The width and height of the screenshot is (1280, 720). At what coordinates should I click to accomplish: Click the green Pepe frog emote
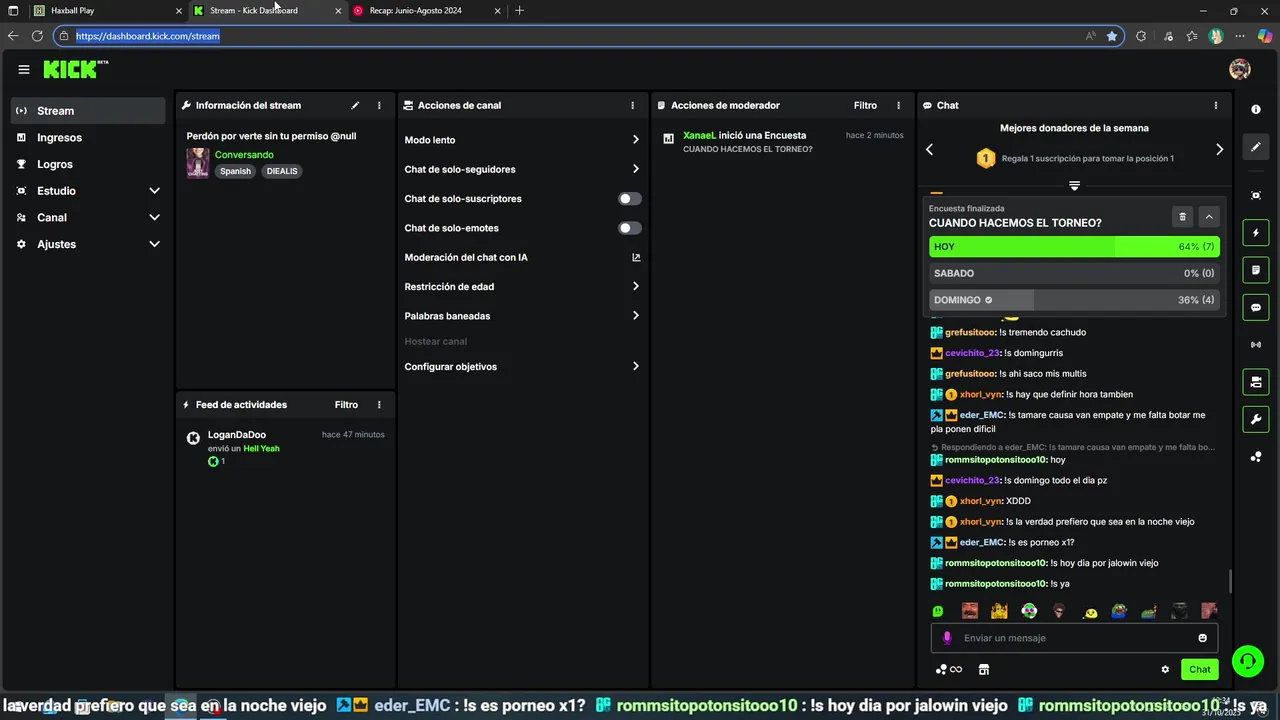pos(1119,611)
